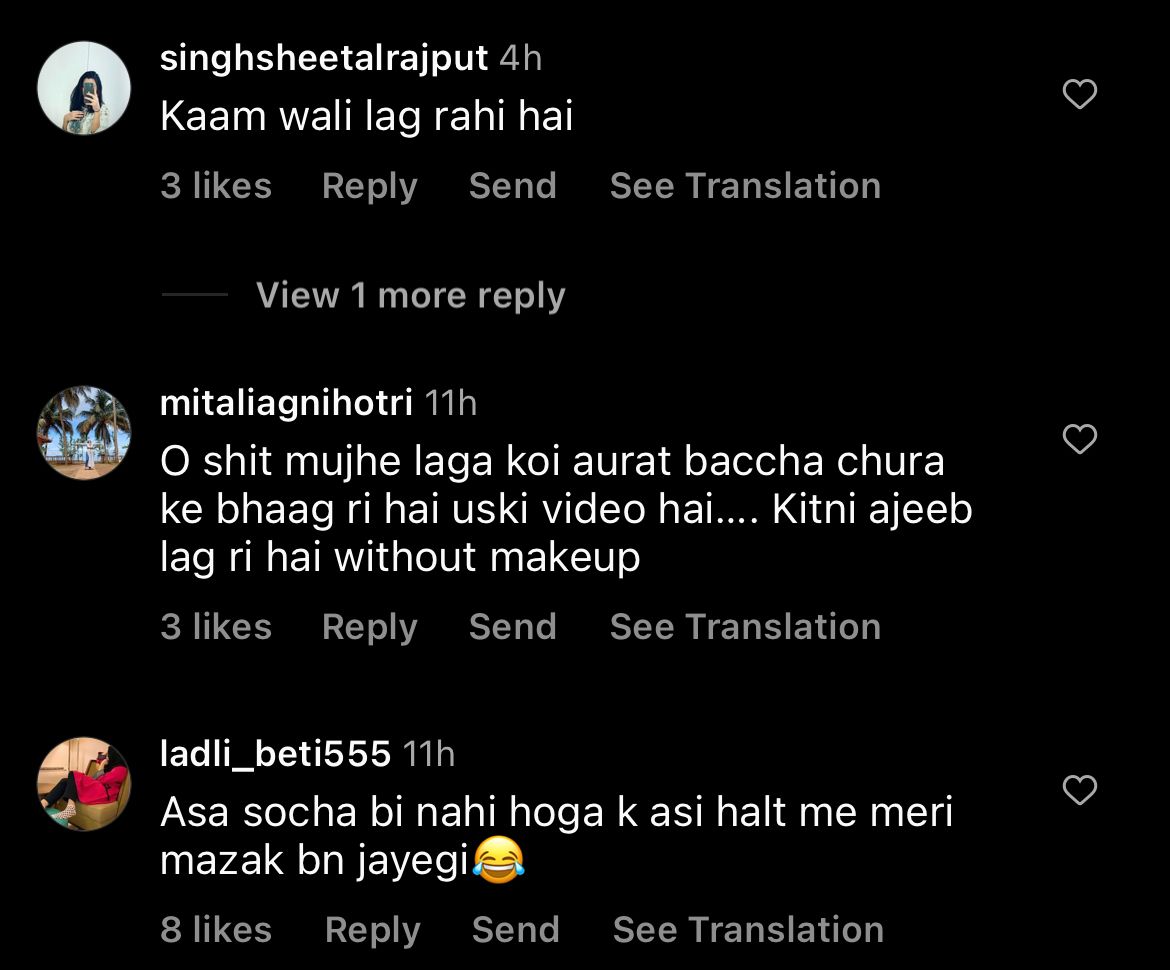Open singhsheetalrajput's profile picture
This screenshot has width=1170, height=970.
[x=84, y=88]
